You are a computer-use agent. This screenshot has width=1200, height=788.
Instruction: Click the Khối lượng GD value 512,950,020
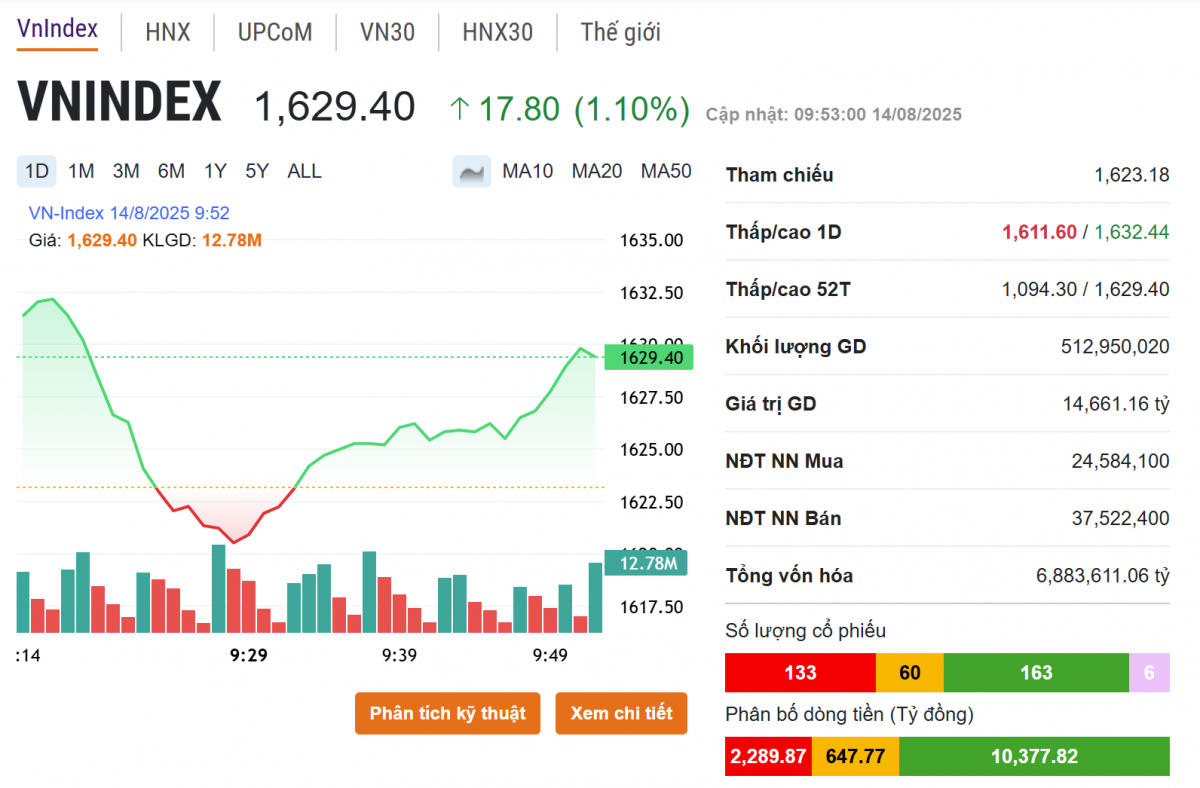pos(1114,347)
